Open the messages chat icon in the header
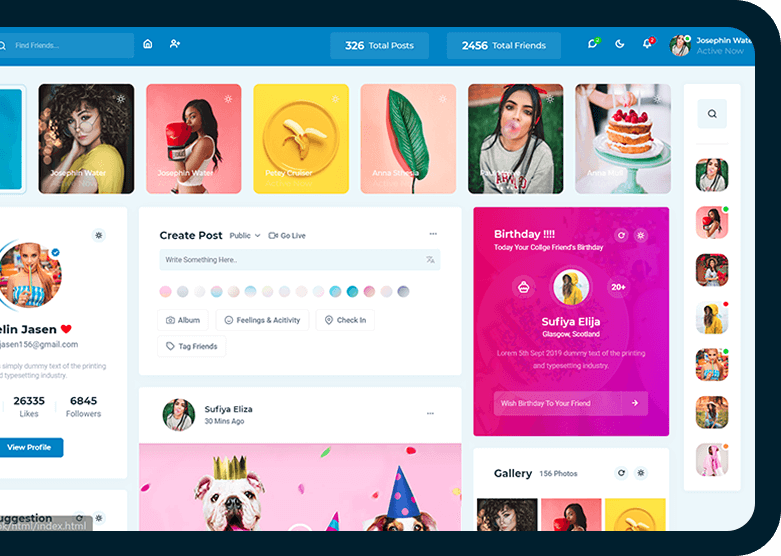 pos(592,44)
